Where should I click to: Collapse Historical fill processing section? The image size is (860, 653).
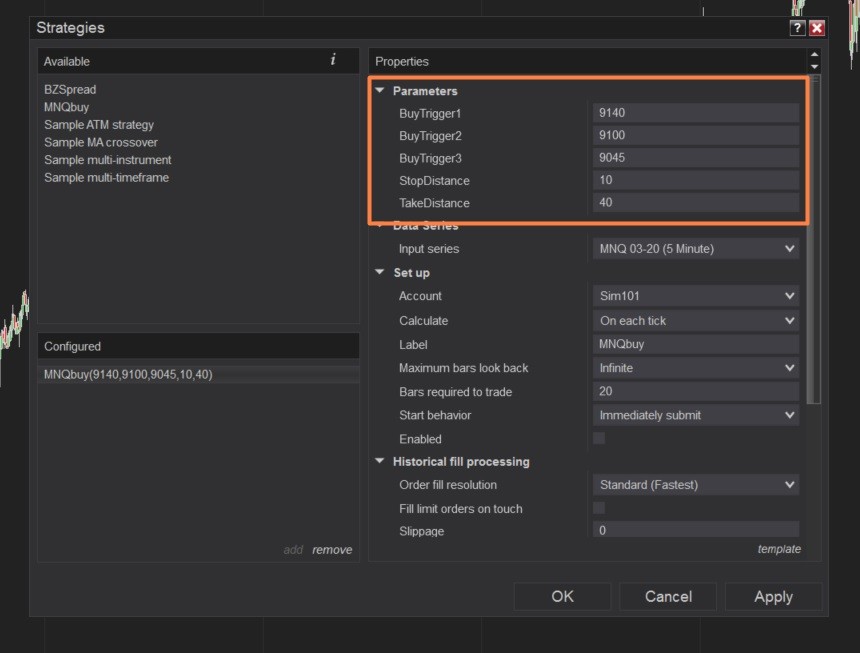click(x=380, y=462)
